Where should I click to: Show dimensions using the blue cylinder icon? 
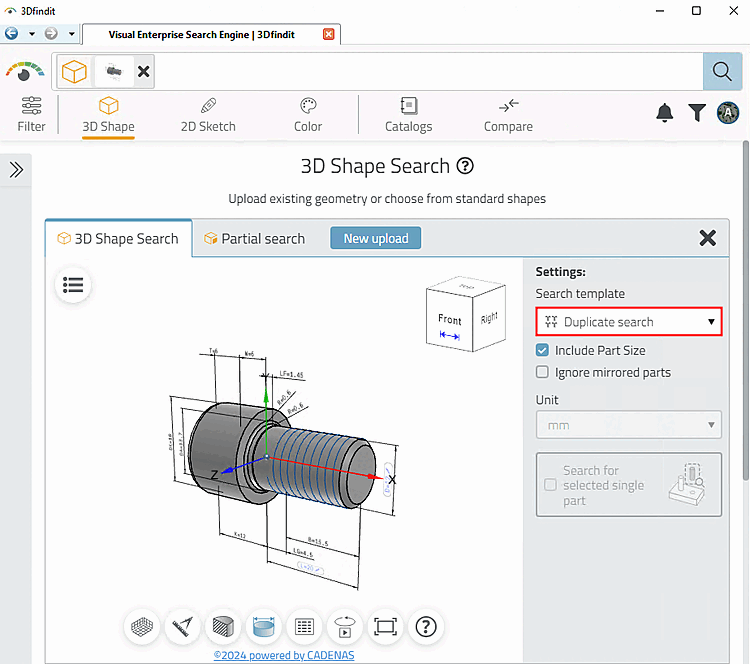point(264,627)
